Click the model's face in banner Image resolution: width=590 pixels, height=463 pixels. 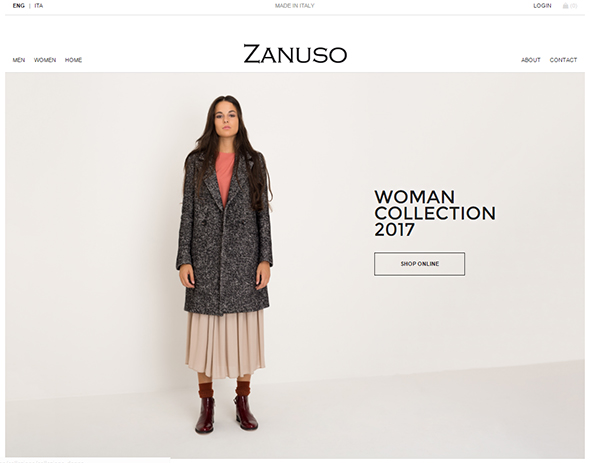[x=226, y=116]
